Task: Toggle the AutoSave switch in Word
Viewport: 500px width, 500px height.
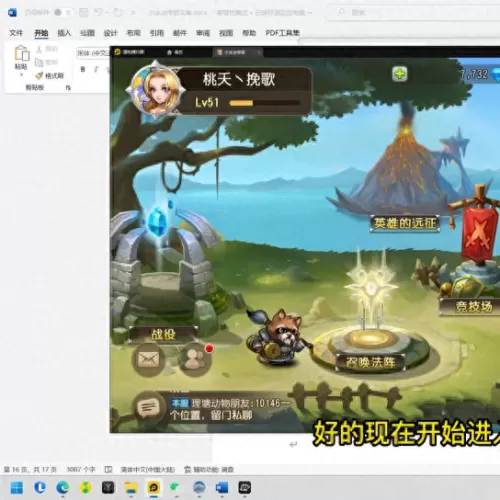Action: [x=62, y=13]
